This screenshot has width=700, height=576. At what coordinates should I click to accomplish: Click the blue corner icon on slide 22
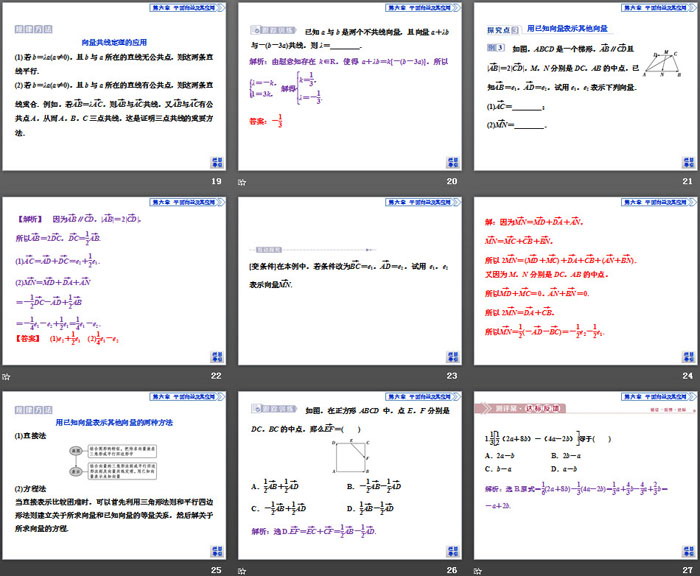coord(217,357)
